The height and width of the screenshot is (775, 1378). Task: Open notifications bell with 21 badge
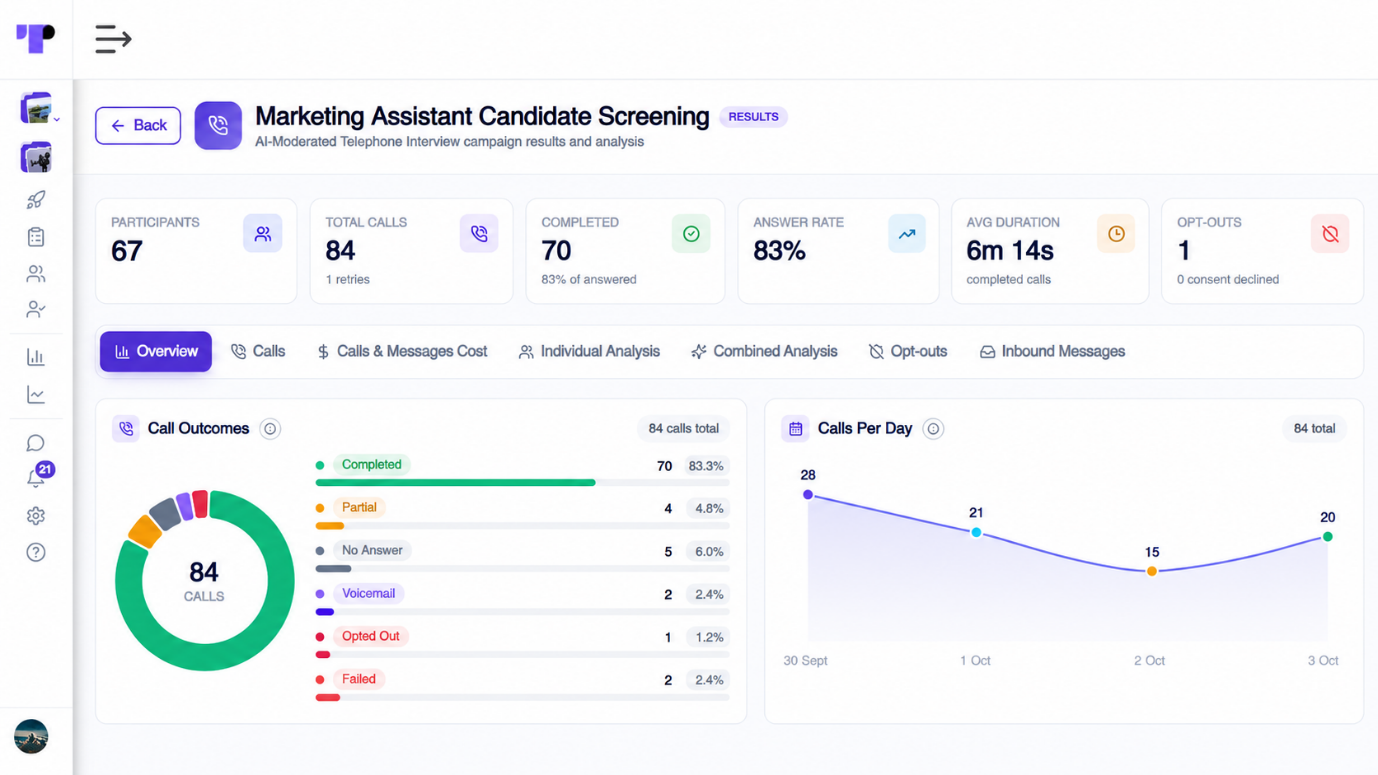(x=38, y=476)
